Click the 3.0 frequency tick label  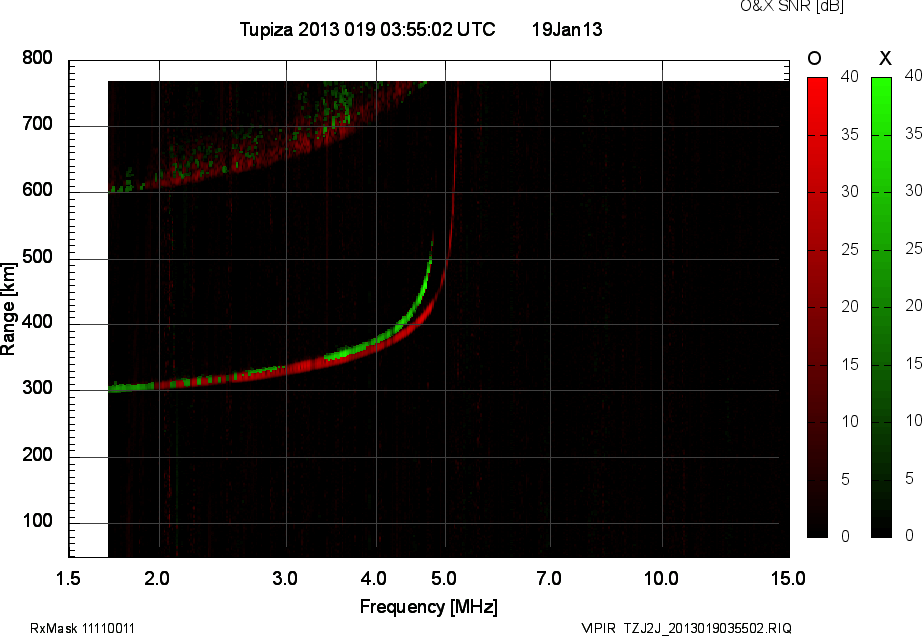click(285, 578)
